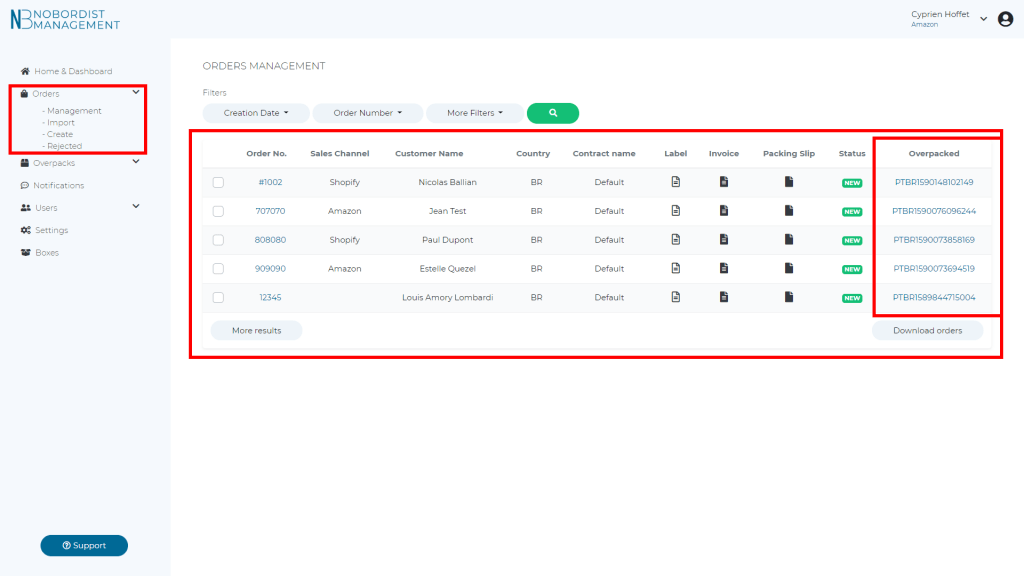The height and width of the screenshot is (576, 1024).
Task: Check the box for order #1002
Action: (x=218, y=182)
